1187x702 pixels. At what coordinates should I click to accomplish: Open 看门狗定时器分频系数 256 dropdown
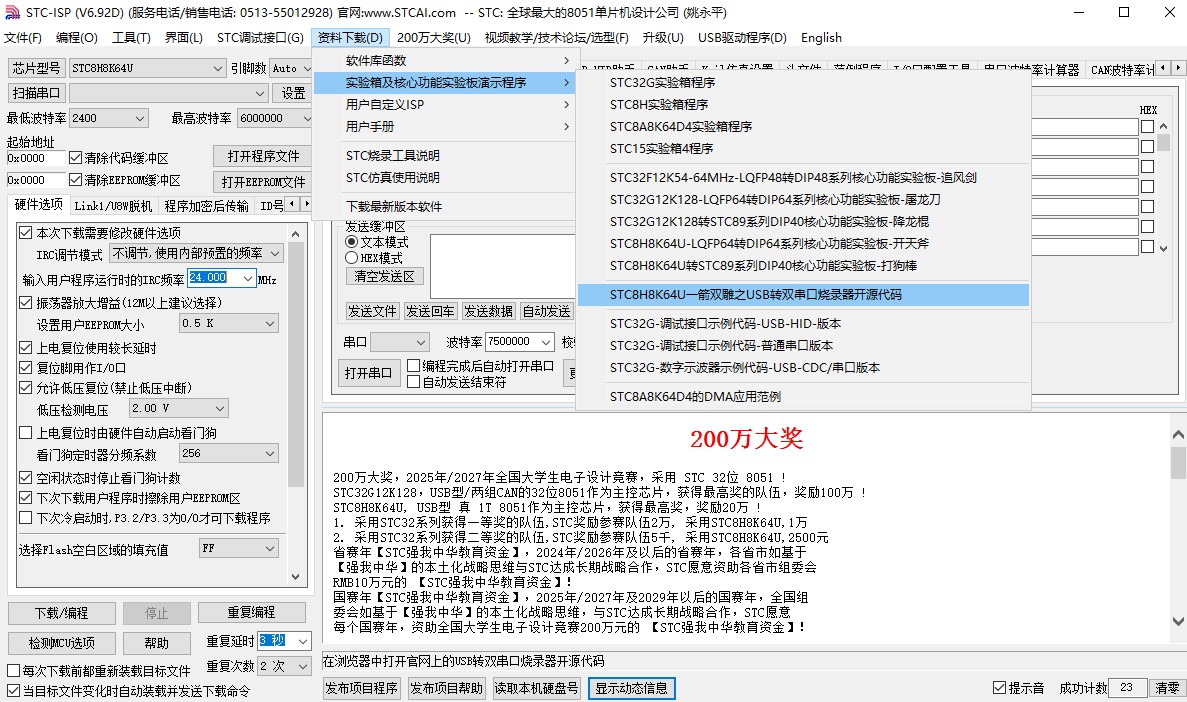[229, 454]
